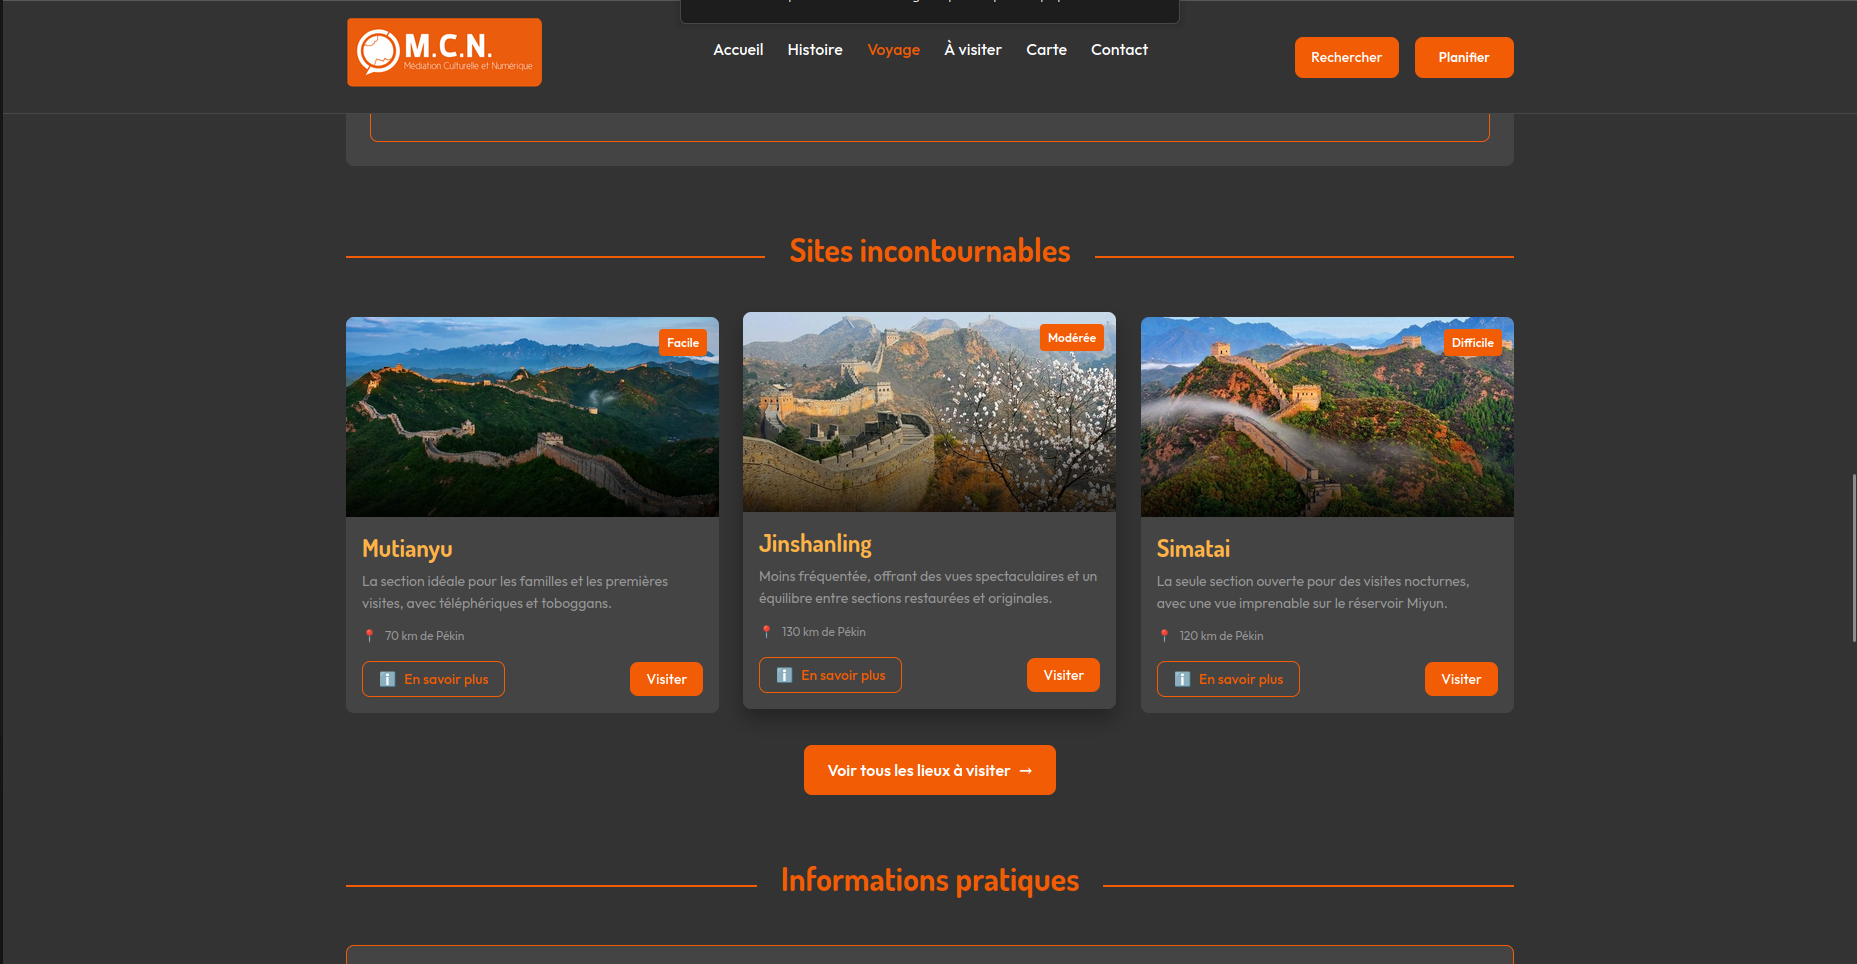The height and width of the screenshot is (964, 1857).
Task: Go to the Histoire page
Action: pos(814,50)
